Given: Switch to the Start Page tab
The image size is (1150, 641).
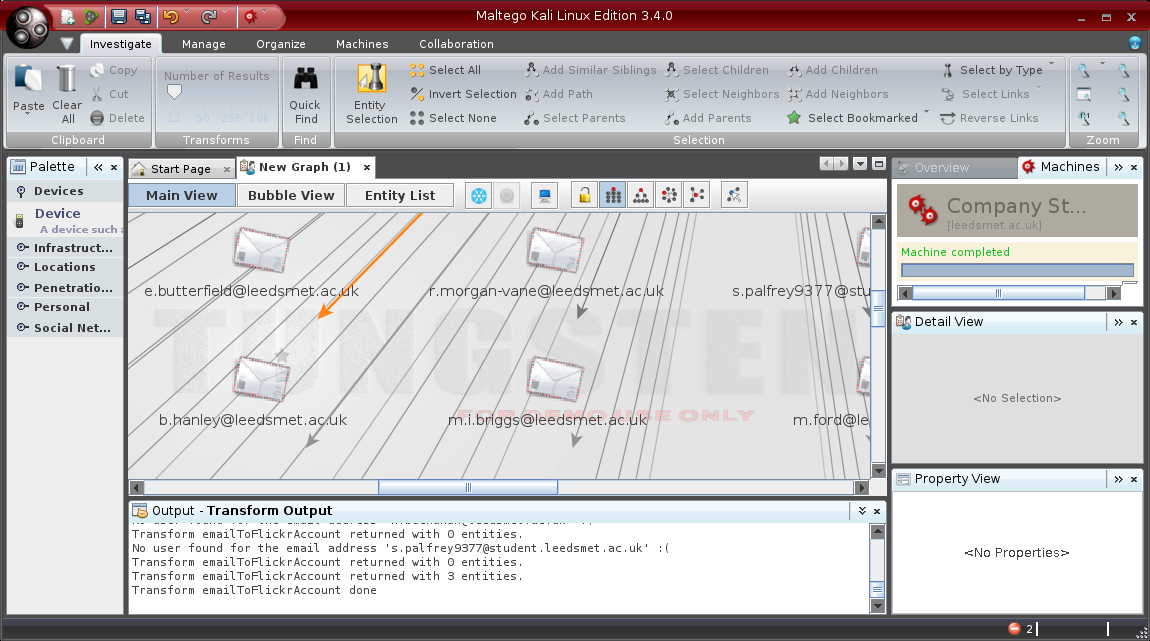Looking at the screenshot, I should coord(180,169).
